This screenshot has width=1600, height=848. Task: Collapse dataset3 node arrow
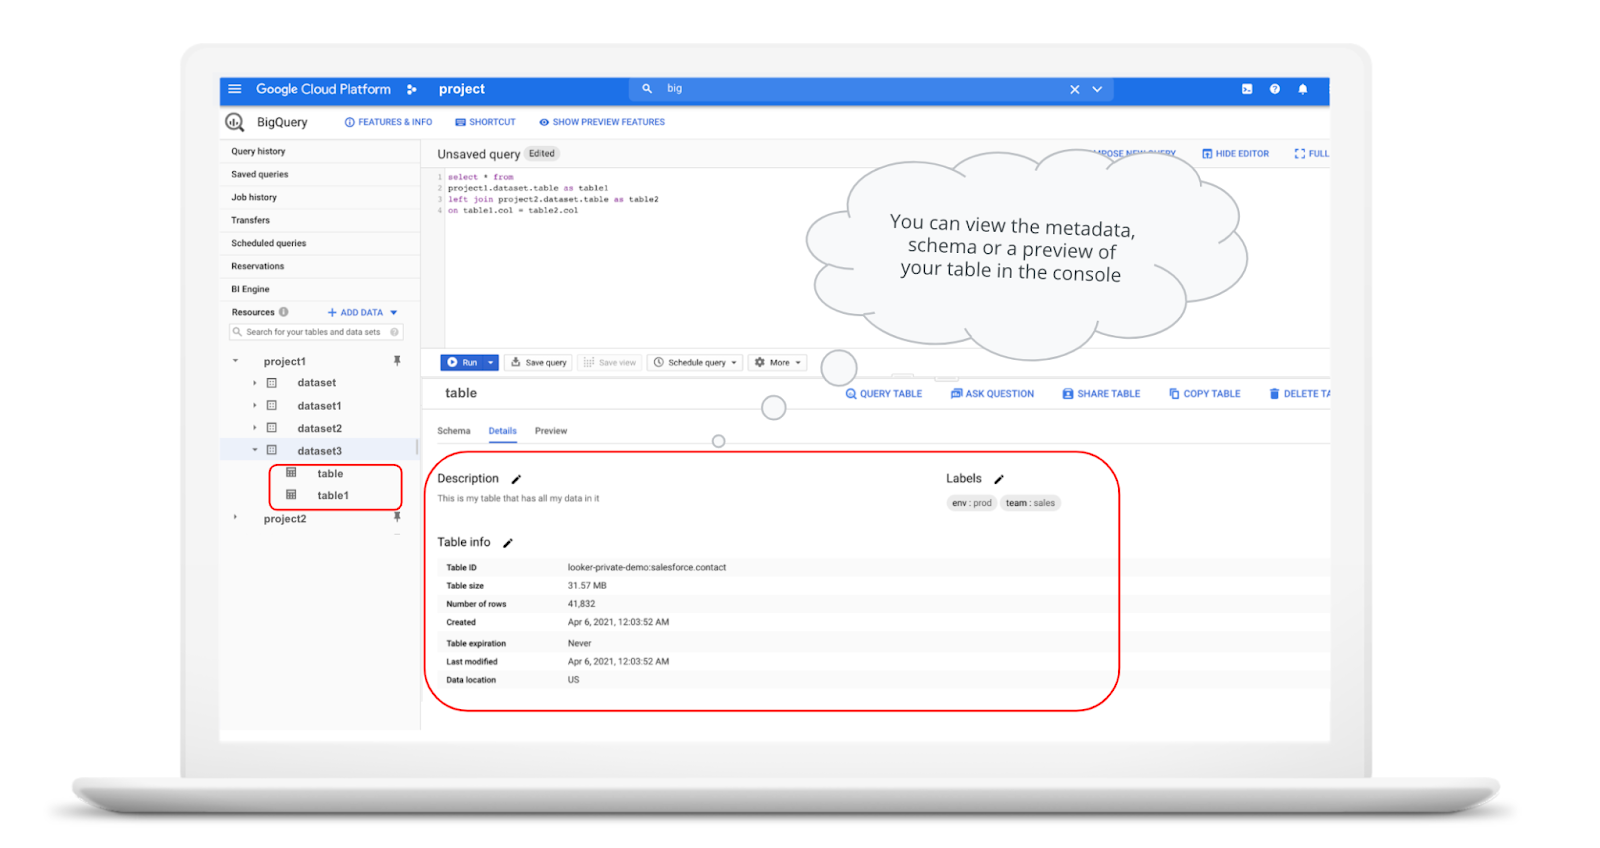pyautogui.click(x=255, y=450)
